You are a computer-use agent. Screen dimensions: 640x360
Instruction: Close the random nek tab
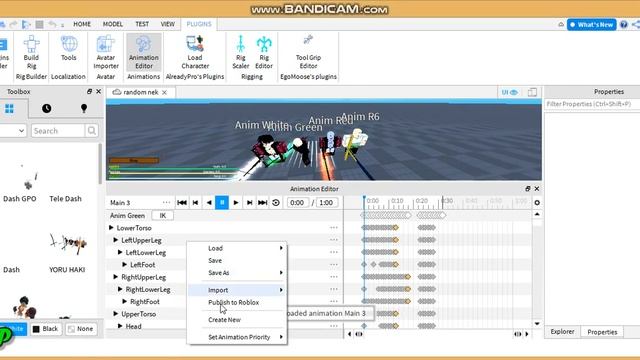click(164, 93)
